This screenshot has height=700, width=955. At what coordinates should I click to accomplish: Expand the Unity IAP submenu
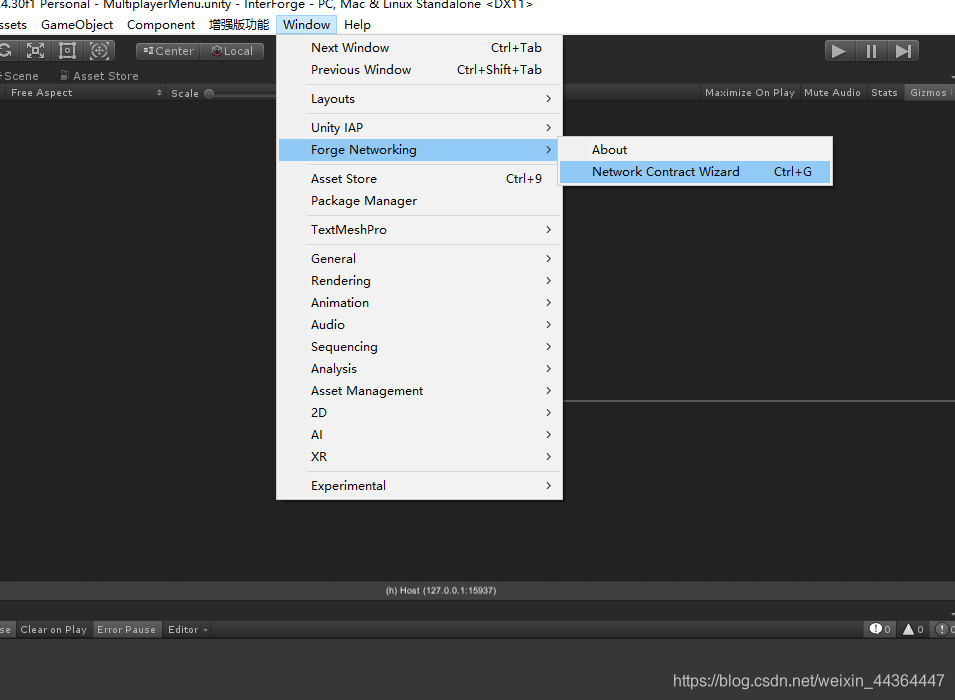[x=419, y=127]
